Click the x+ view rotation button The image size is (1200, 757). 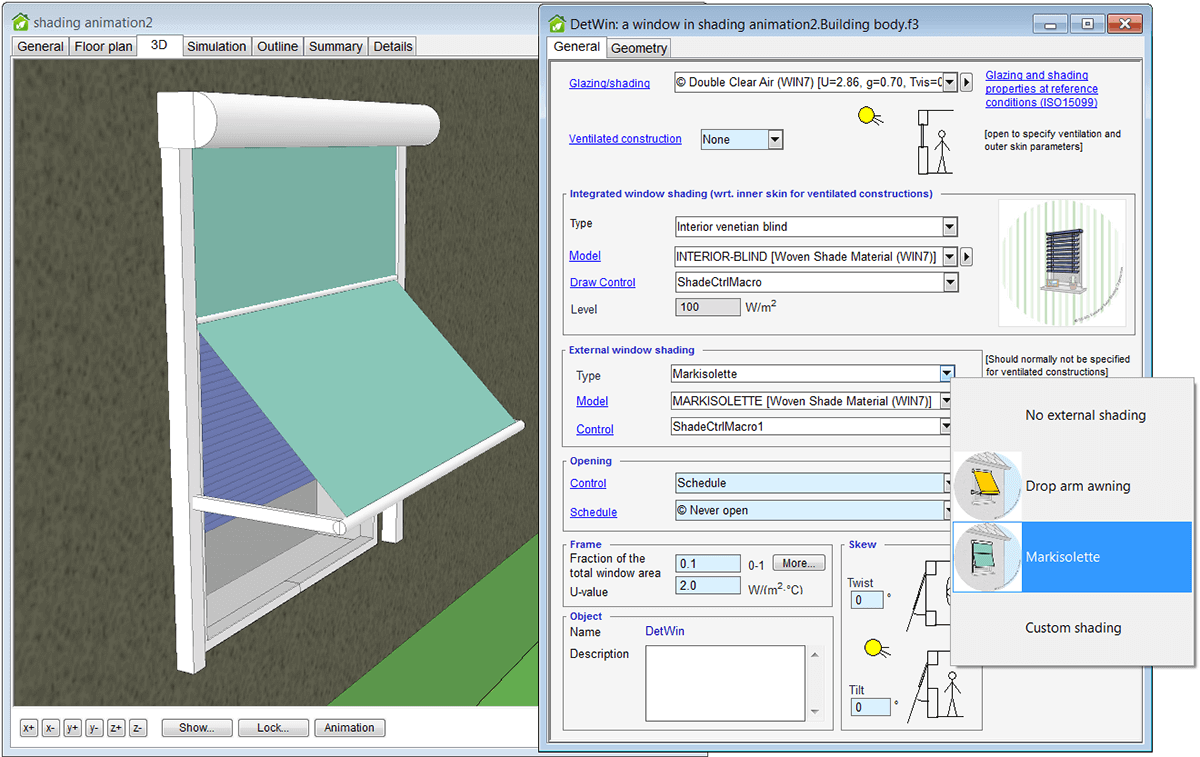[29, 728]
